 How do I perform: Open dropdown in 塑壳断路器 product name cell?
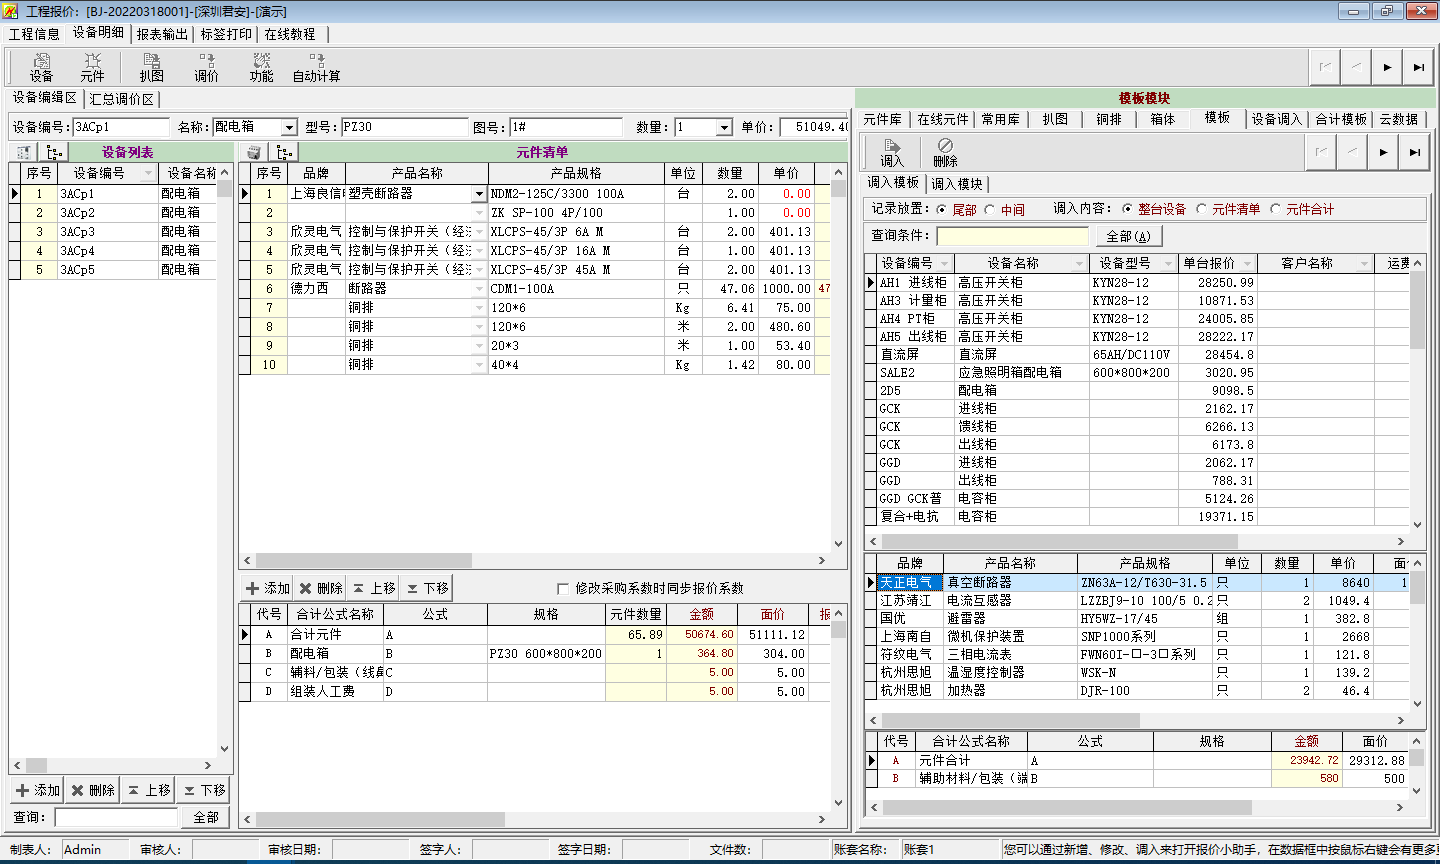point(480,194)
